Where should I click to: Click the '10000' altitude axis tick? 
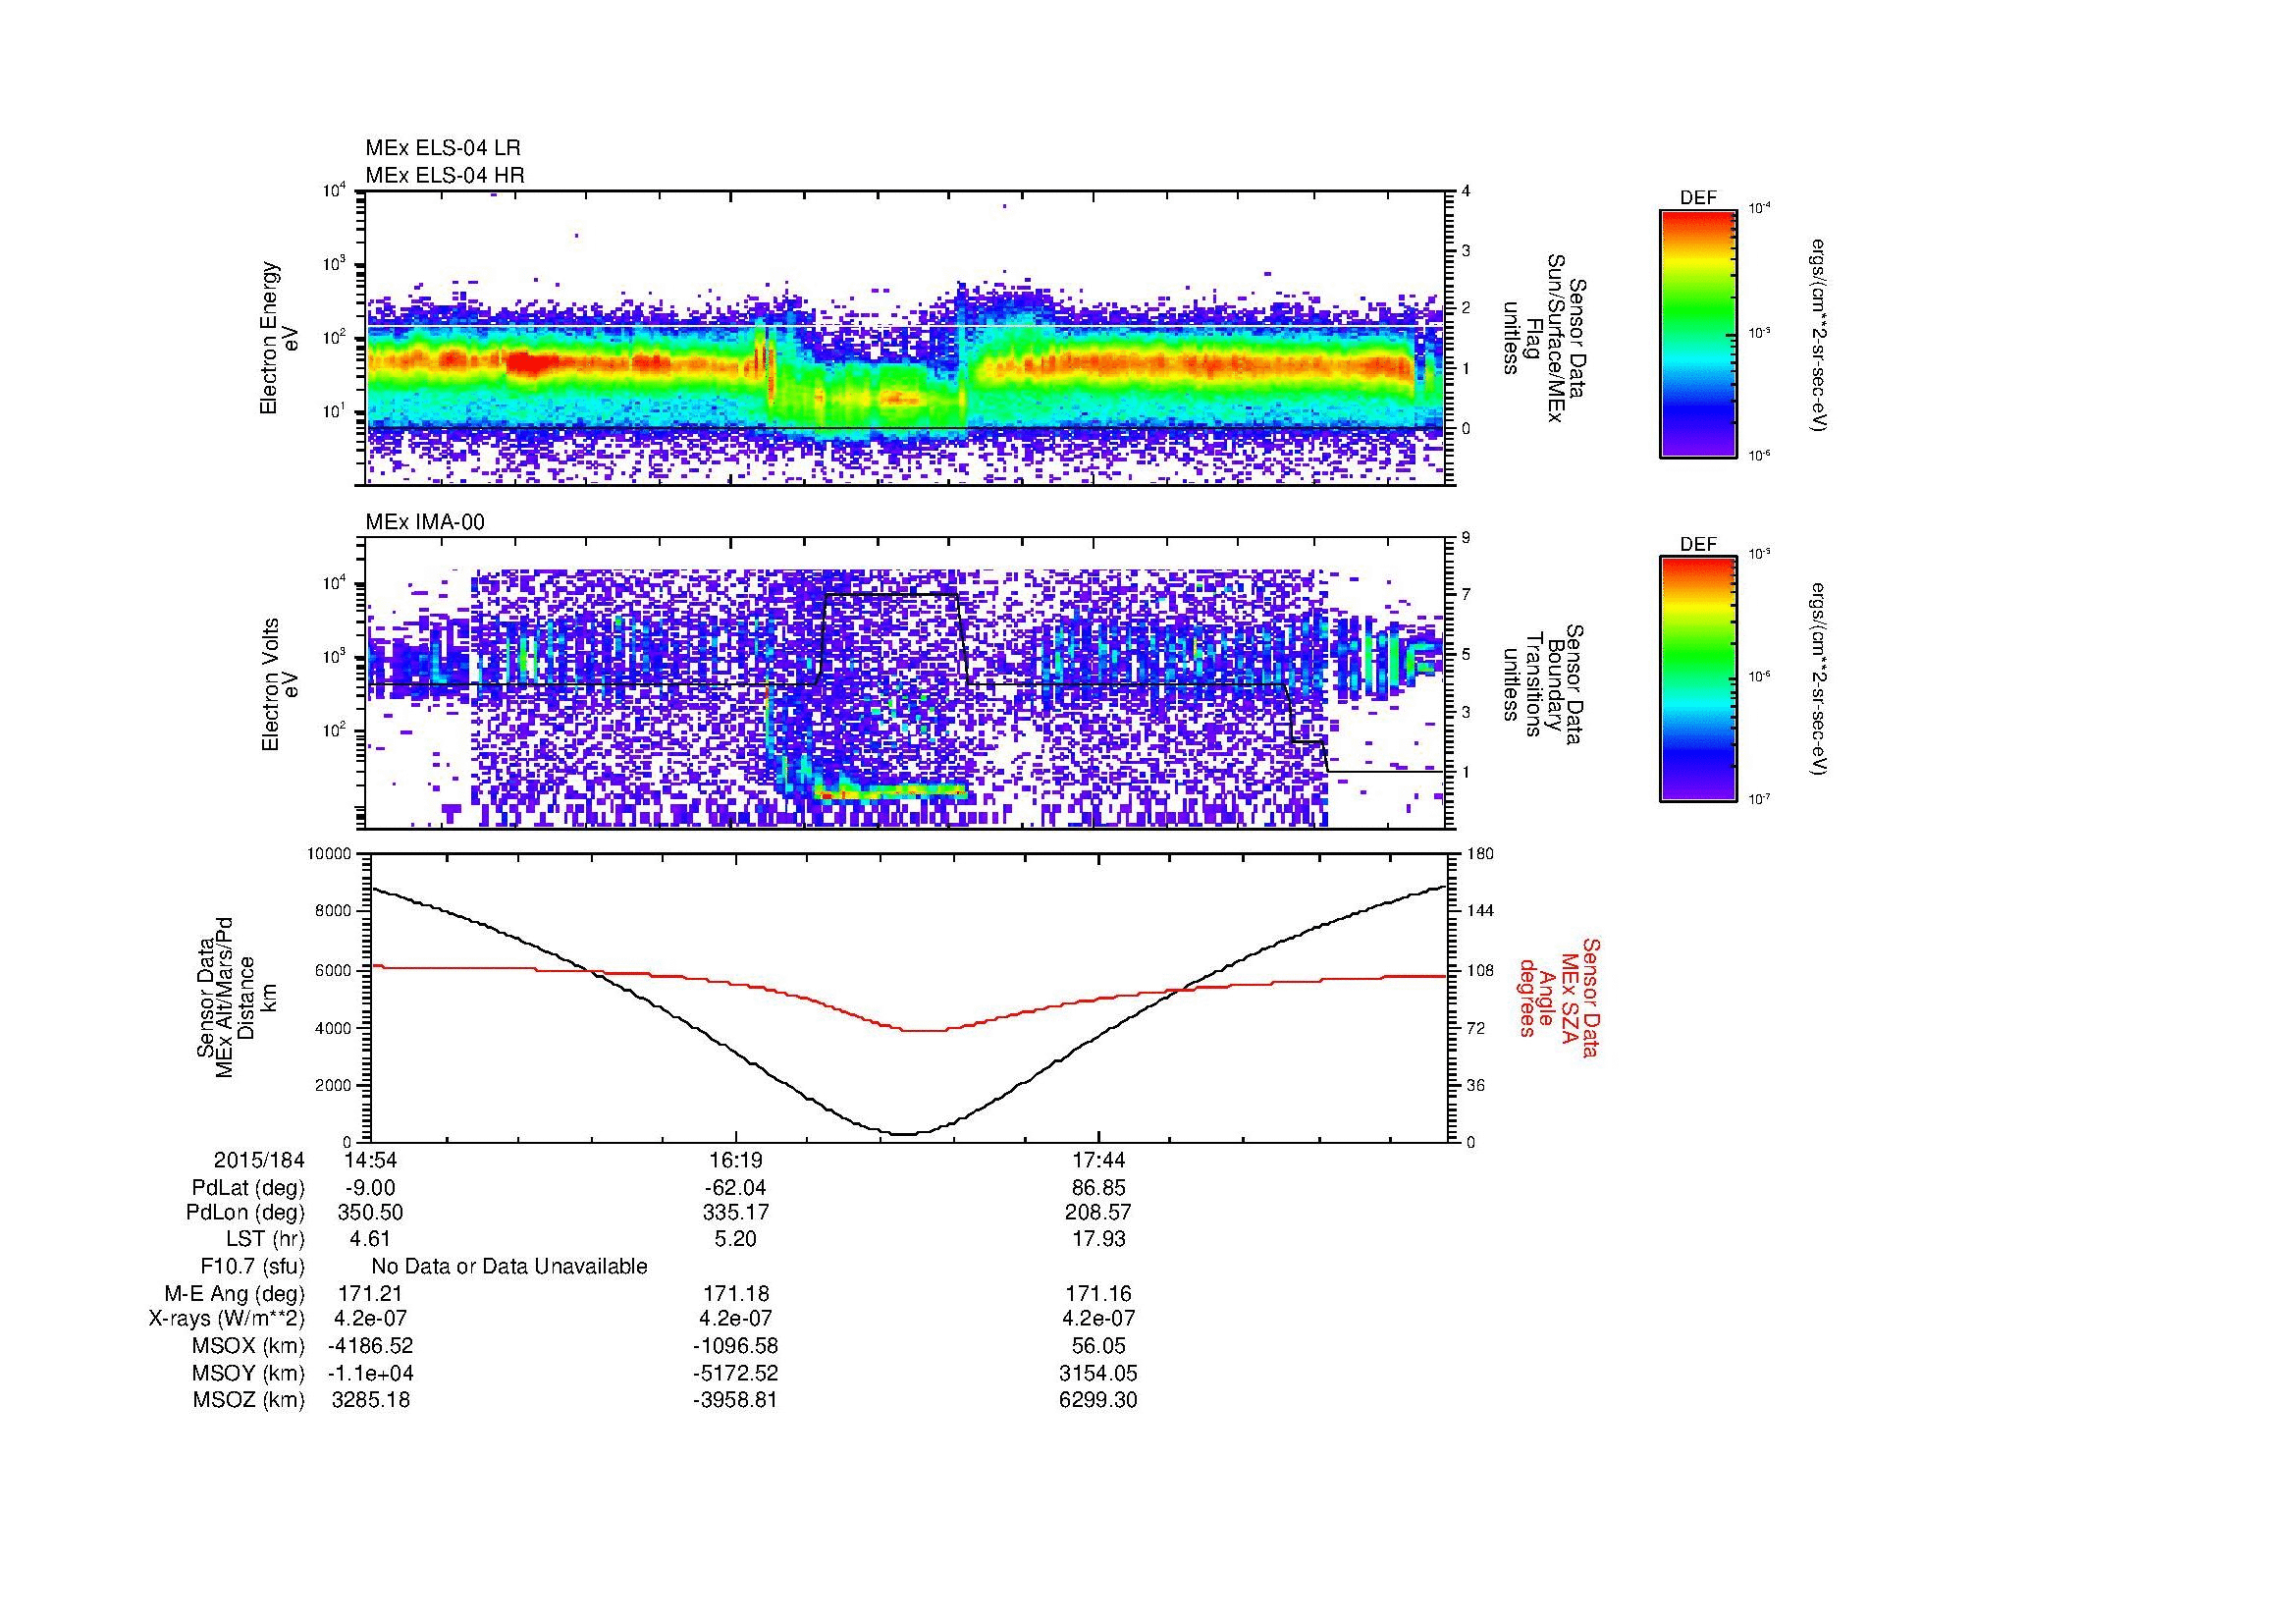330,854
